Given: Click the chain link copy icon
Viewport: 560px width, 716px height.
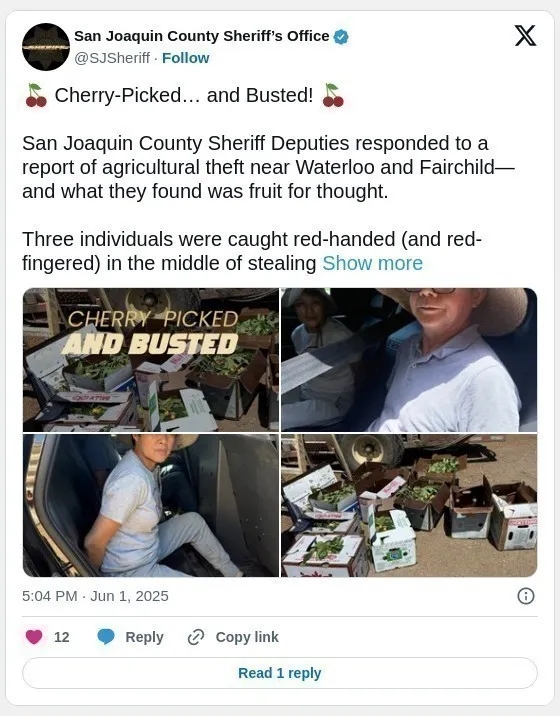Looking at the screenshot, I should pos(195,637).
